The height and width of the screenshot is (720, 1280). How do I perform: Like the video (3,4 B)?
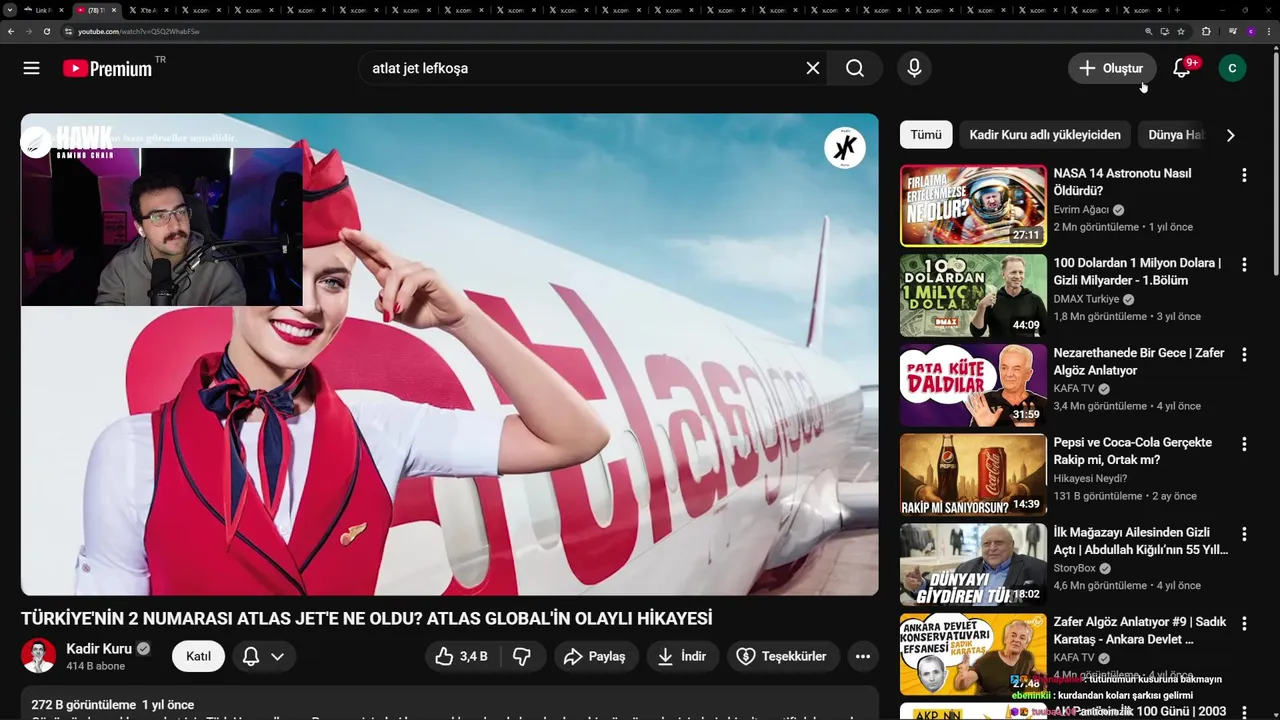[x=461, y=656]
